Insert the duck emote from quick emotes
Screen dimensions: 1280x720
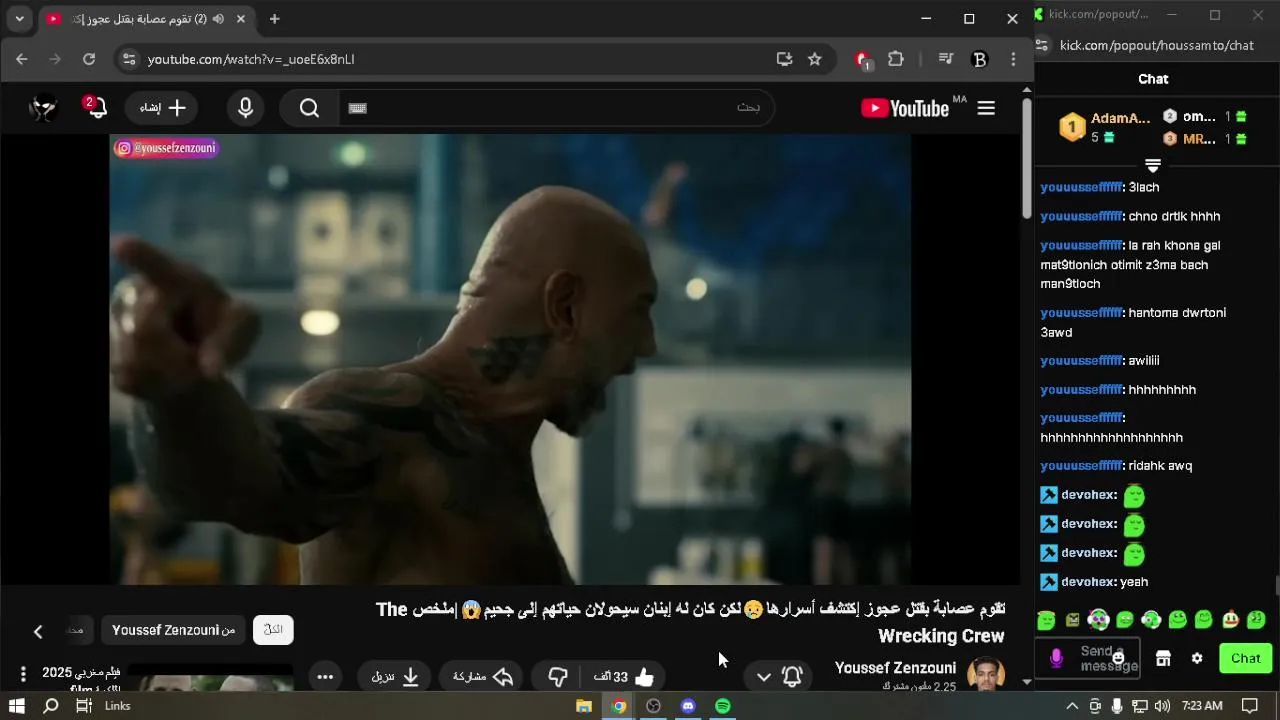click(1230, 620)
